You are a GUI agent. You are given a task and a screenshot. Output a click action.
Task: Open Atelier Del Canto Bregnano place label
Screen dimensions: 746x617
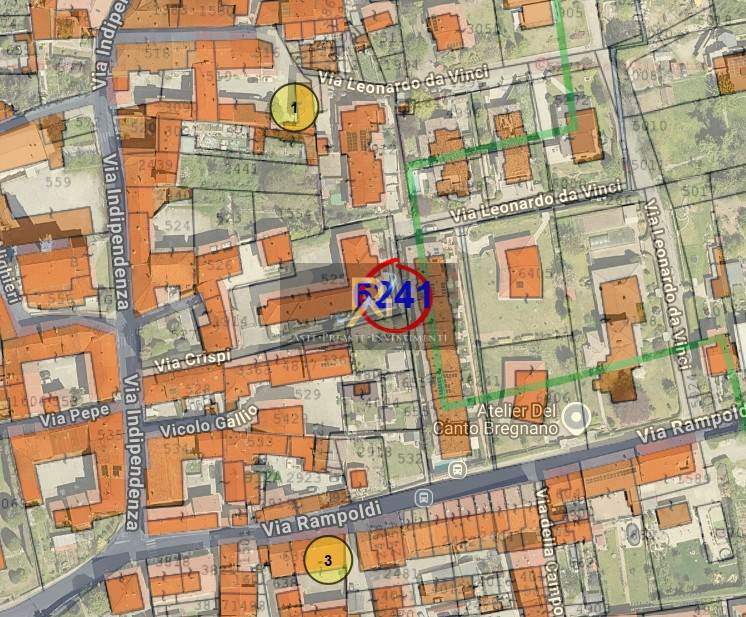pos(495,419)
